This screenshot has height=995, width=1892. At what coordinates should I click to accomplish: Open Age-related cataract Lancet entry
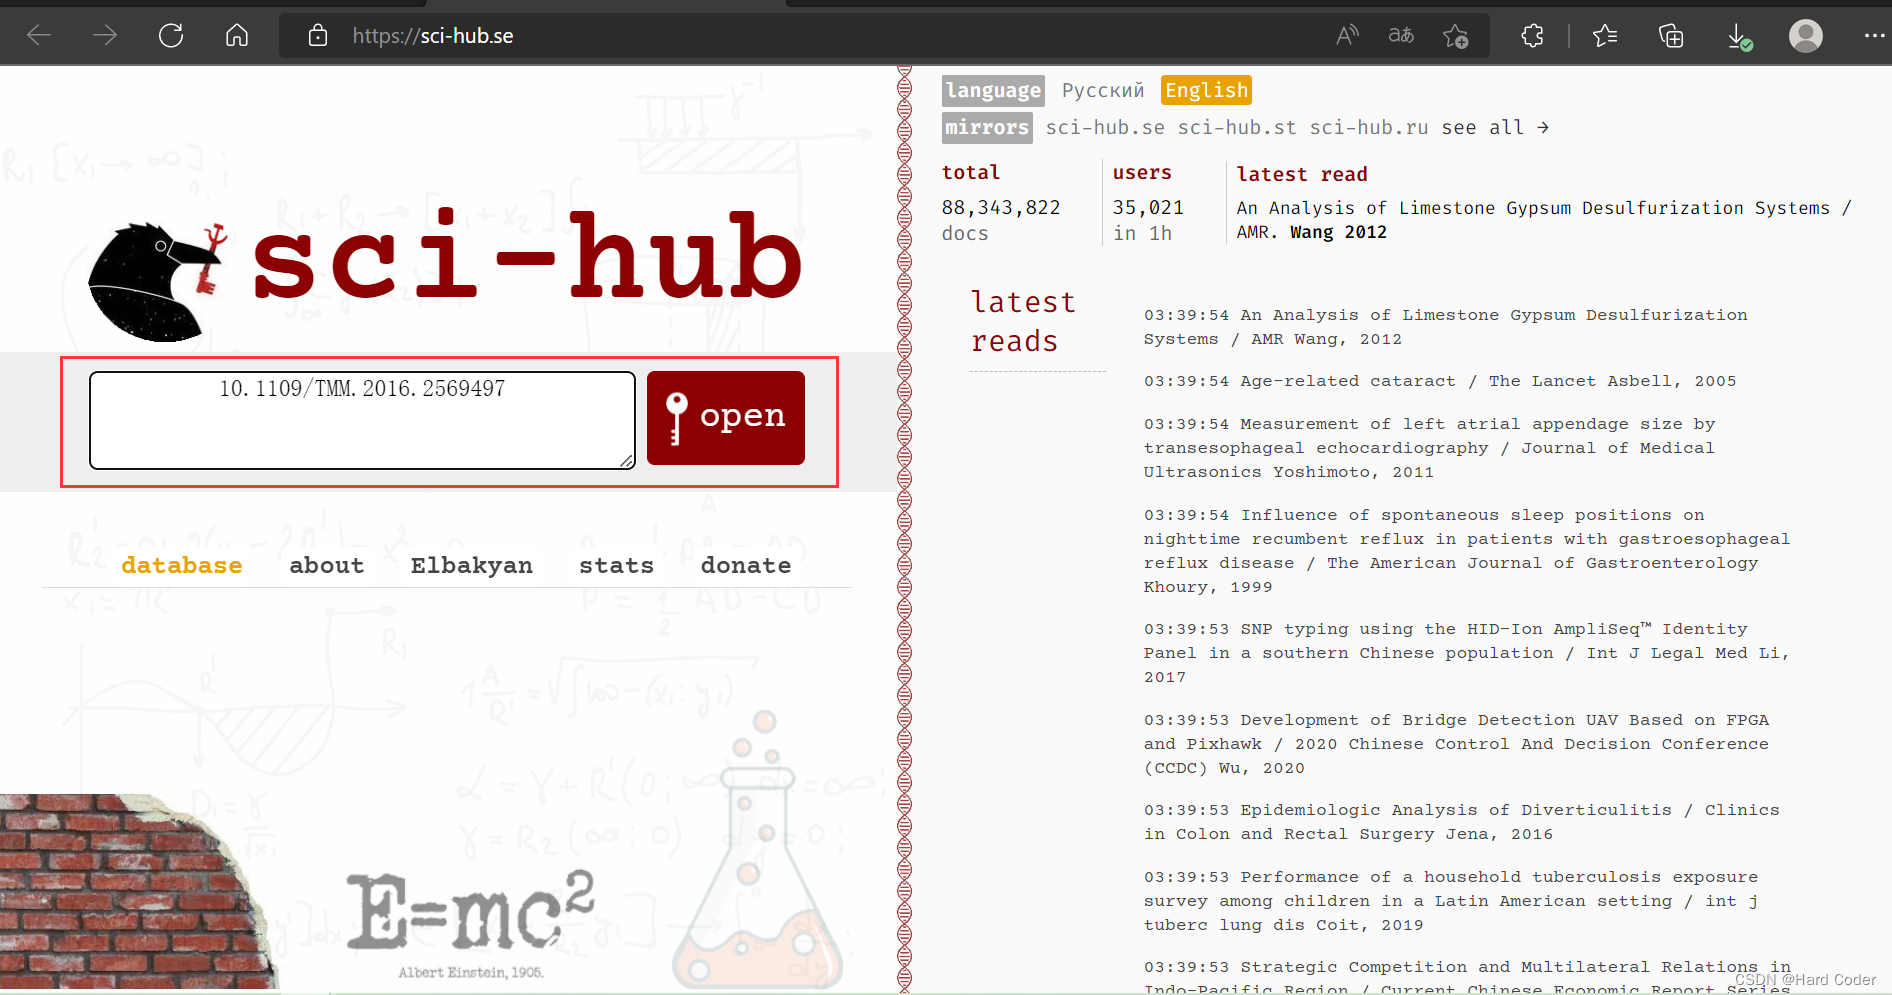coord(1440,381)
